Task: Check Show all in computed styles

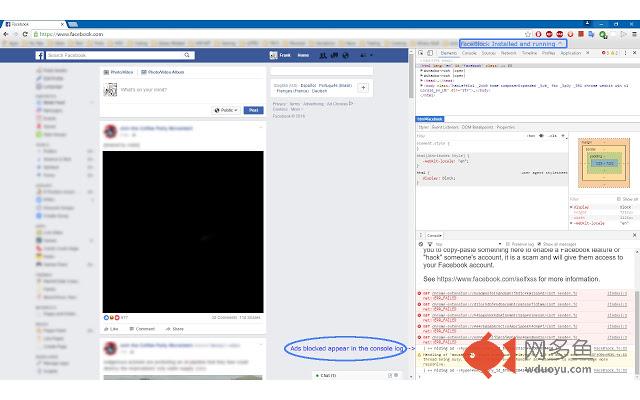Action: point(618,199)
